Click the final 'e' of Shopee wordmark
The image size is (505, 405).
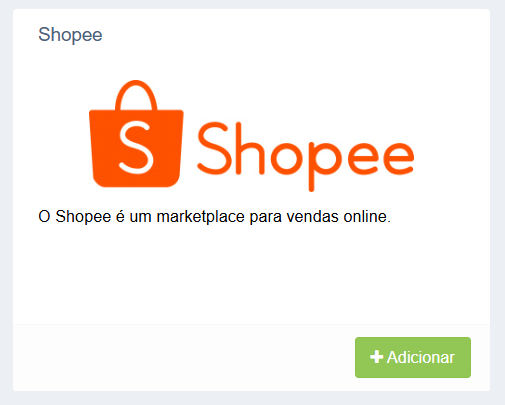pyautogui.click(x=398, y=158)
